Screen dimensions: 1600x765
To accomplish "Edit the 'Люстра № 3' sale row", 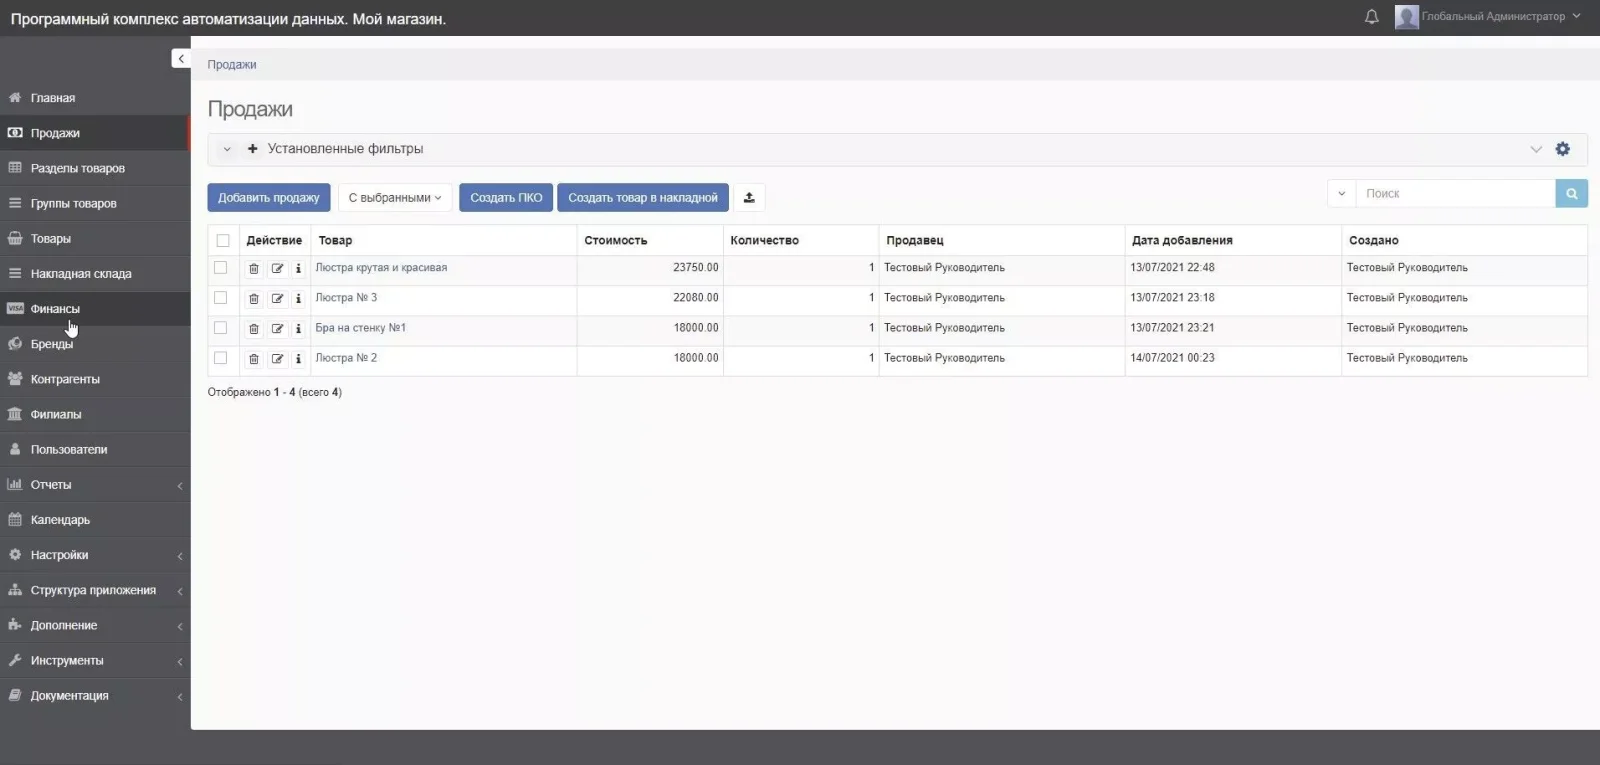I will 277,299.
